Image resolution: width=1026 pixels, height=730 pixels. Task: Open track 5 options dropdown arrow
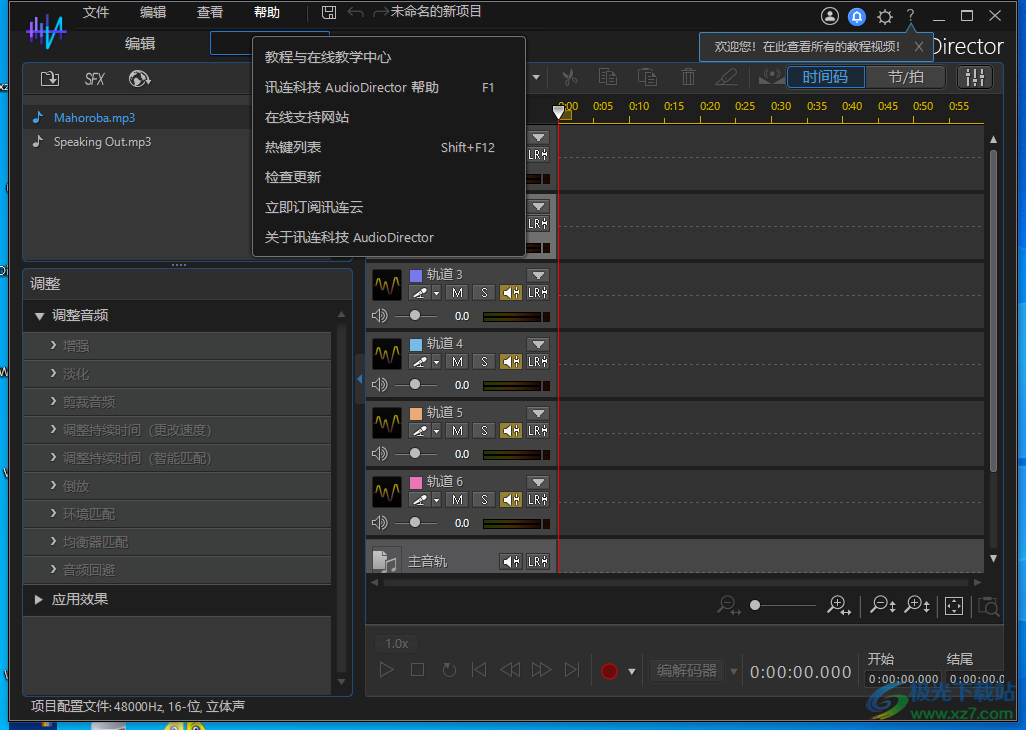click(539, 413)
